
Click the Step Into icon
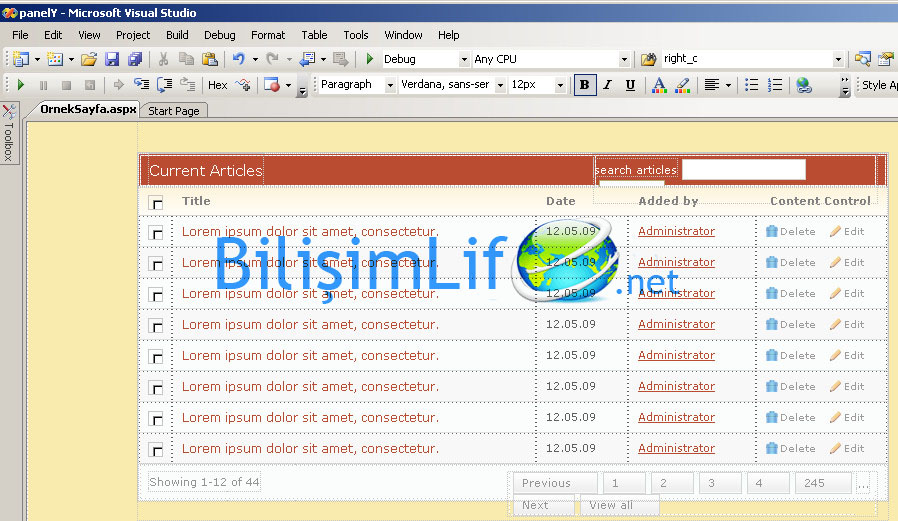[141, 85]
